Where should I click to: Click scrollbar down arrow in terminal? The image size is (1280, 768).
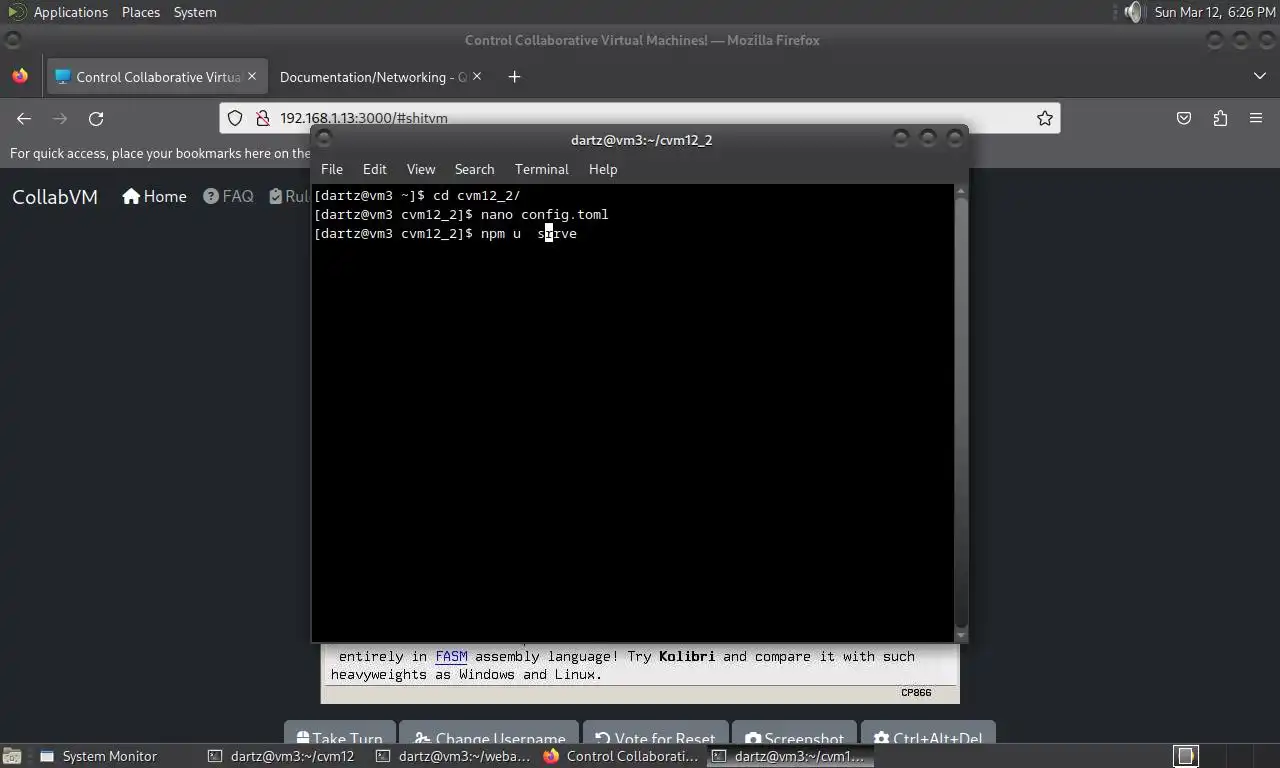pos(961,635)
